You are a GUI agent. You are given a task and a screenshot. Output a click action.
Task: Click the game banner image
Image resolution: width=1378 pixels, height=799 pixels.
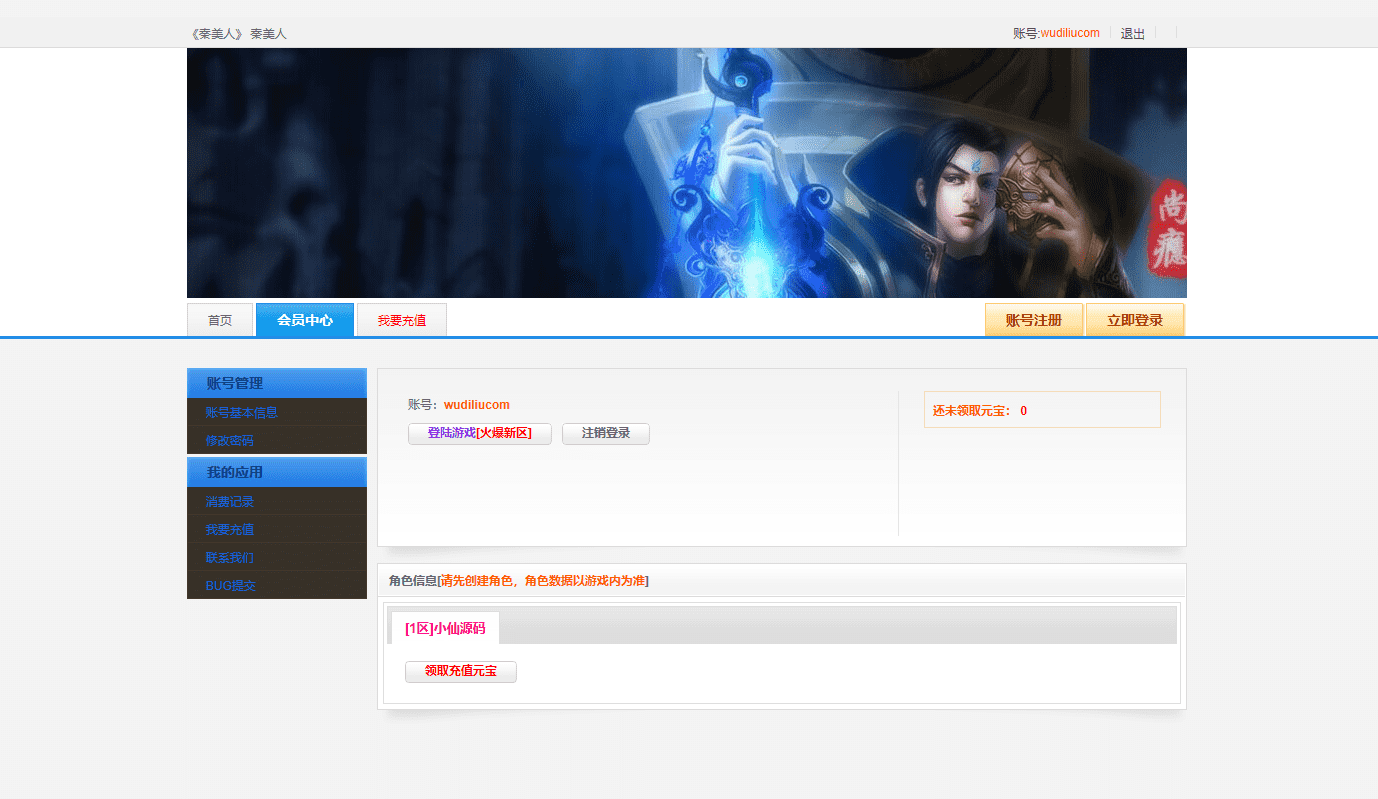[x=687, y=173]
